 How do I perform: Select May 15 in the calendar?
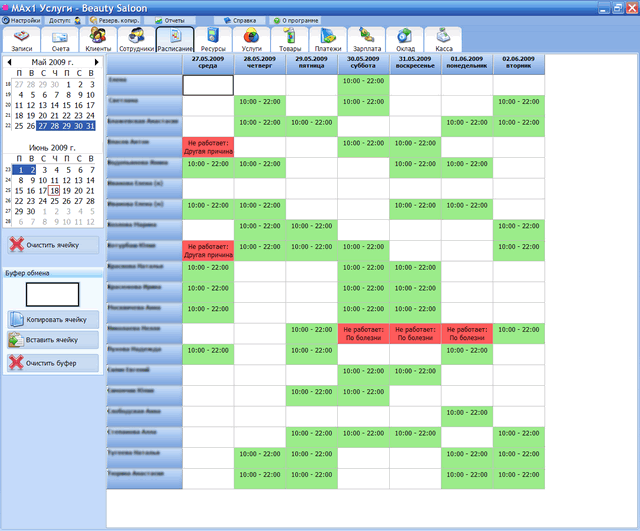pyautogui.click(x=66, y=105)
